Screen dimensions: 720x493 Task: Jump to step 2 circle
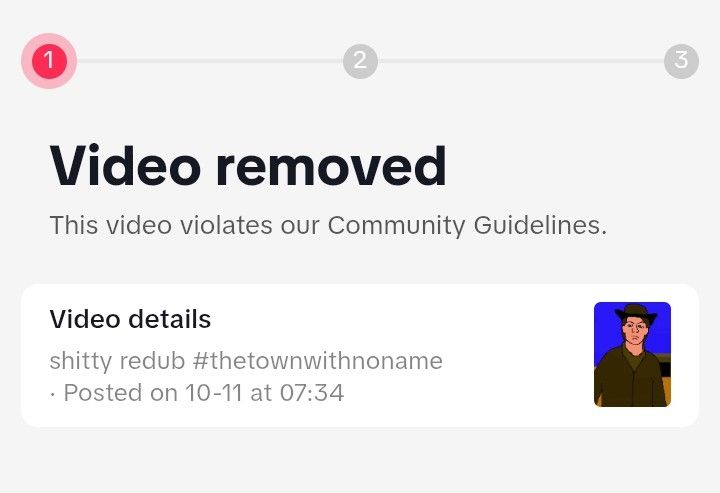360,61
